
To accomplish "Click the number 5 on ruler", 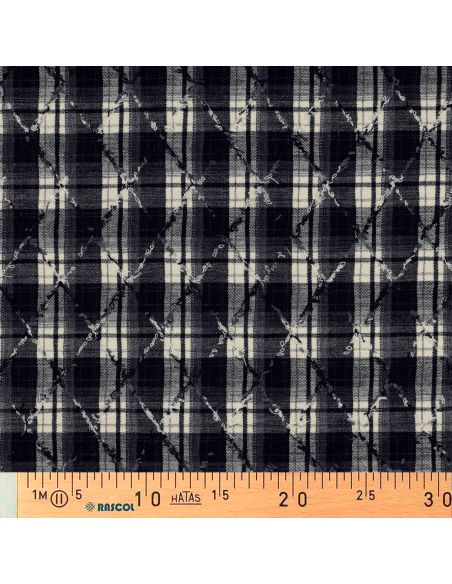I will click(x=79, y=495).
